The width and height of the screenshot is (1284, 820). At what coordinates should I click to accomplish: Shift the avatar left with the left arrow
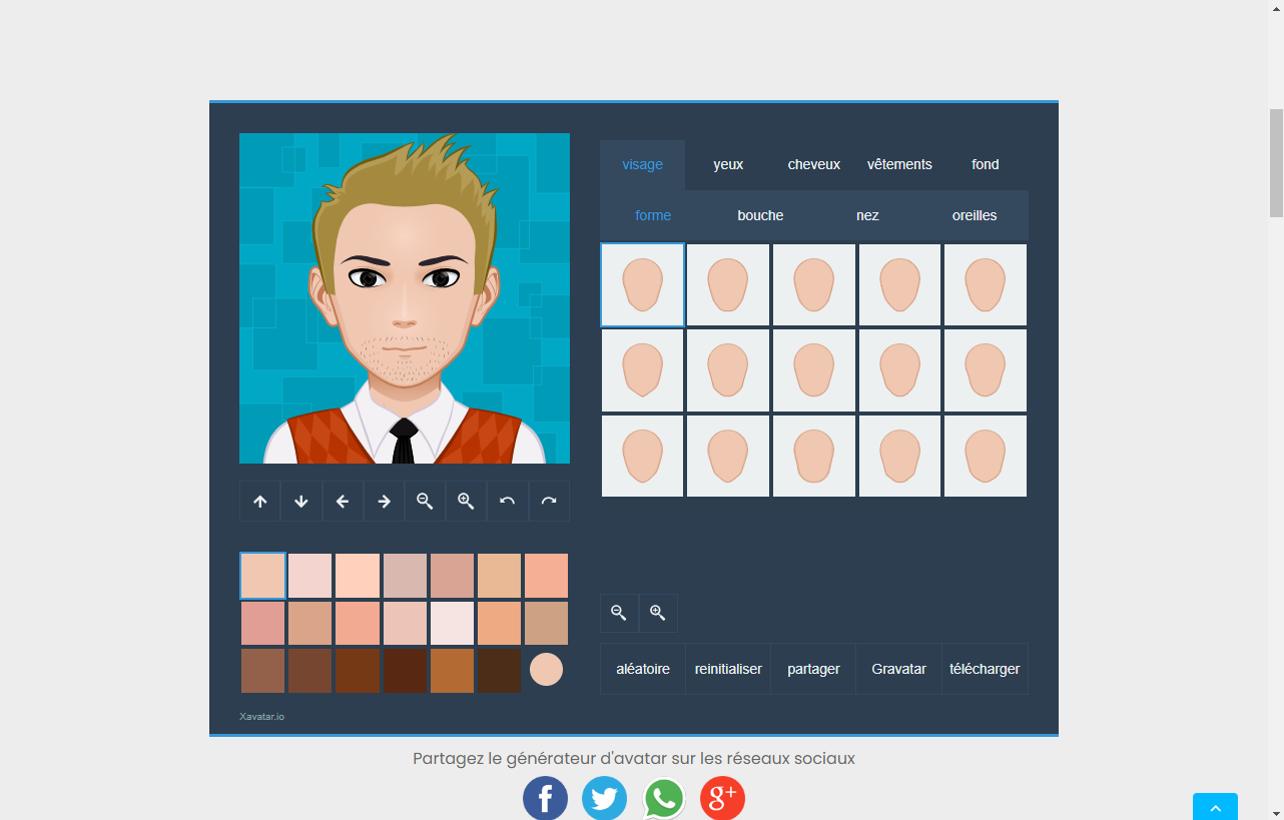342,500
